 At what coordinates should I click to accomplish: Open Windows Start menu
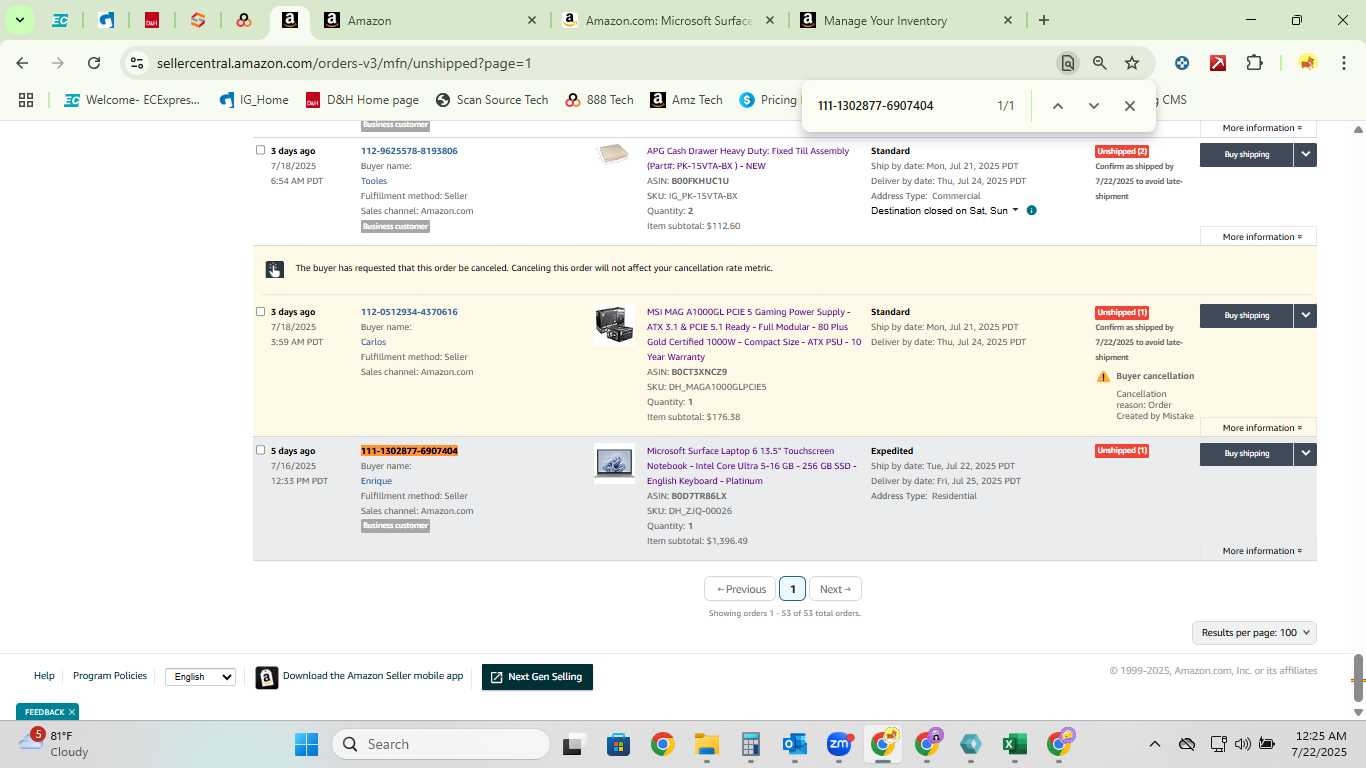[x=306, y=744]
